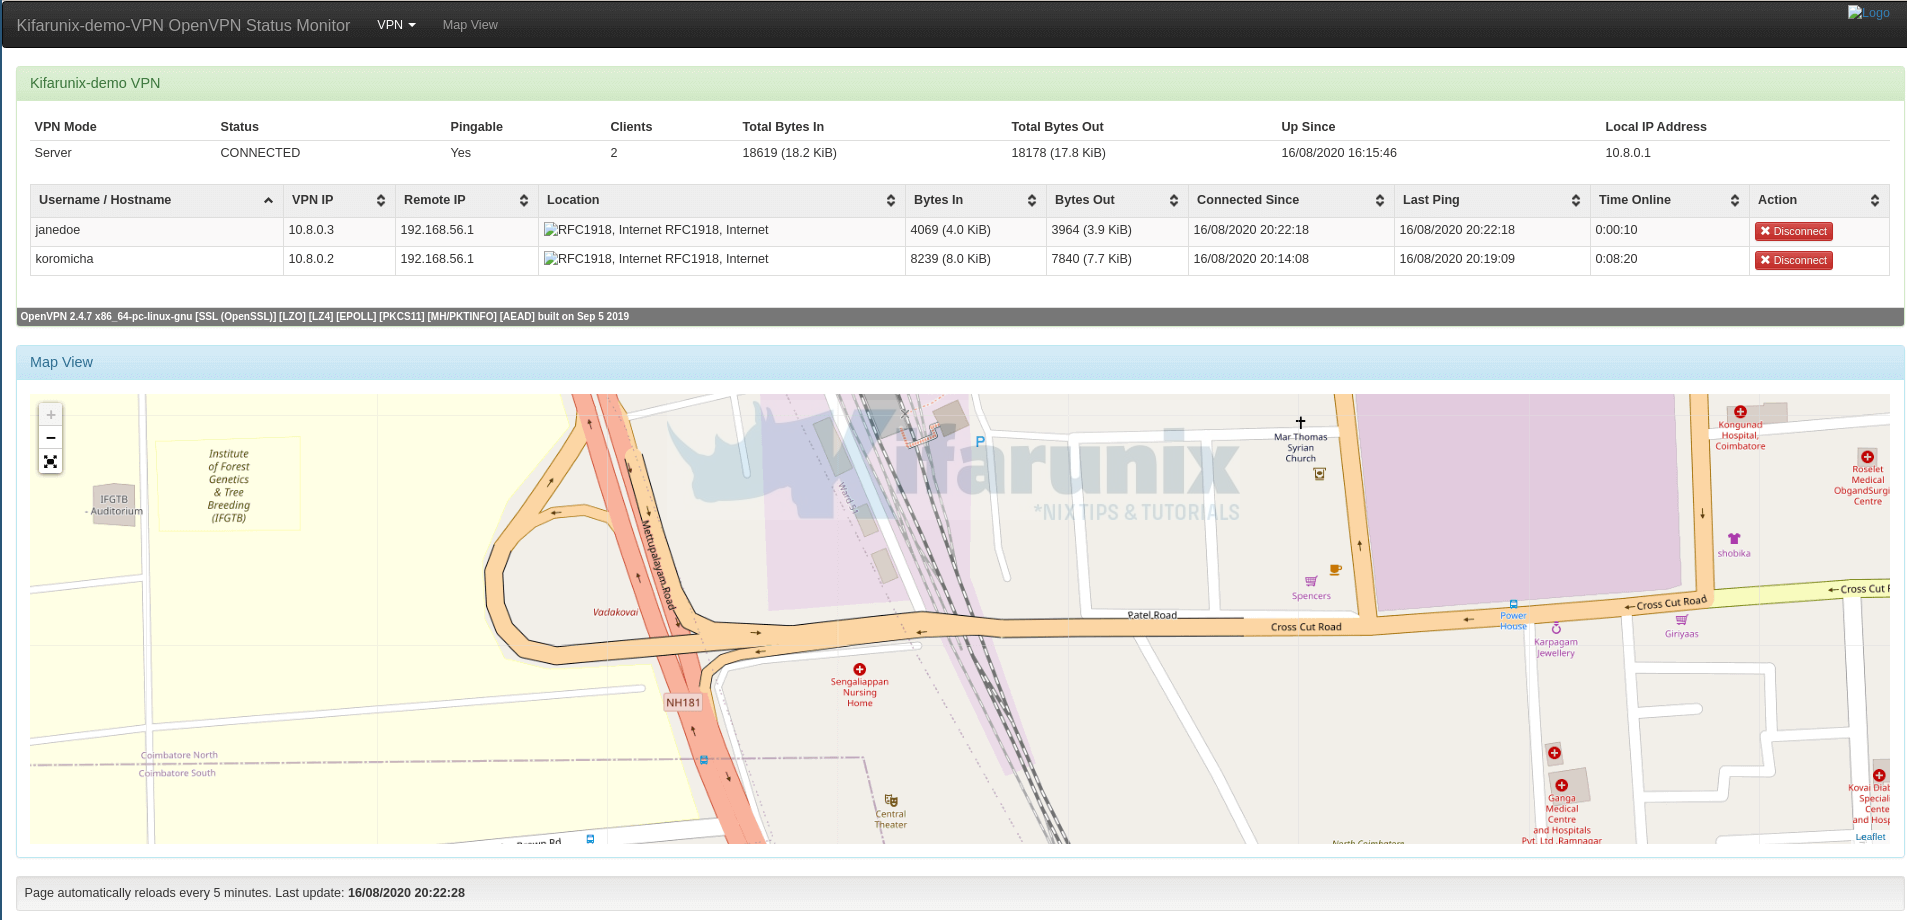This screenshot has height=920, width=1907.
Task: Click the cafe cup icon near Spencers
Action: point(1335,570)
